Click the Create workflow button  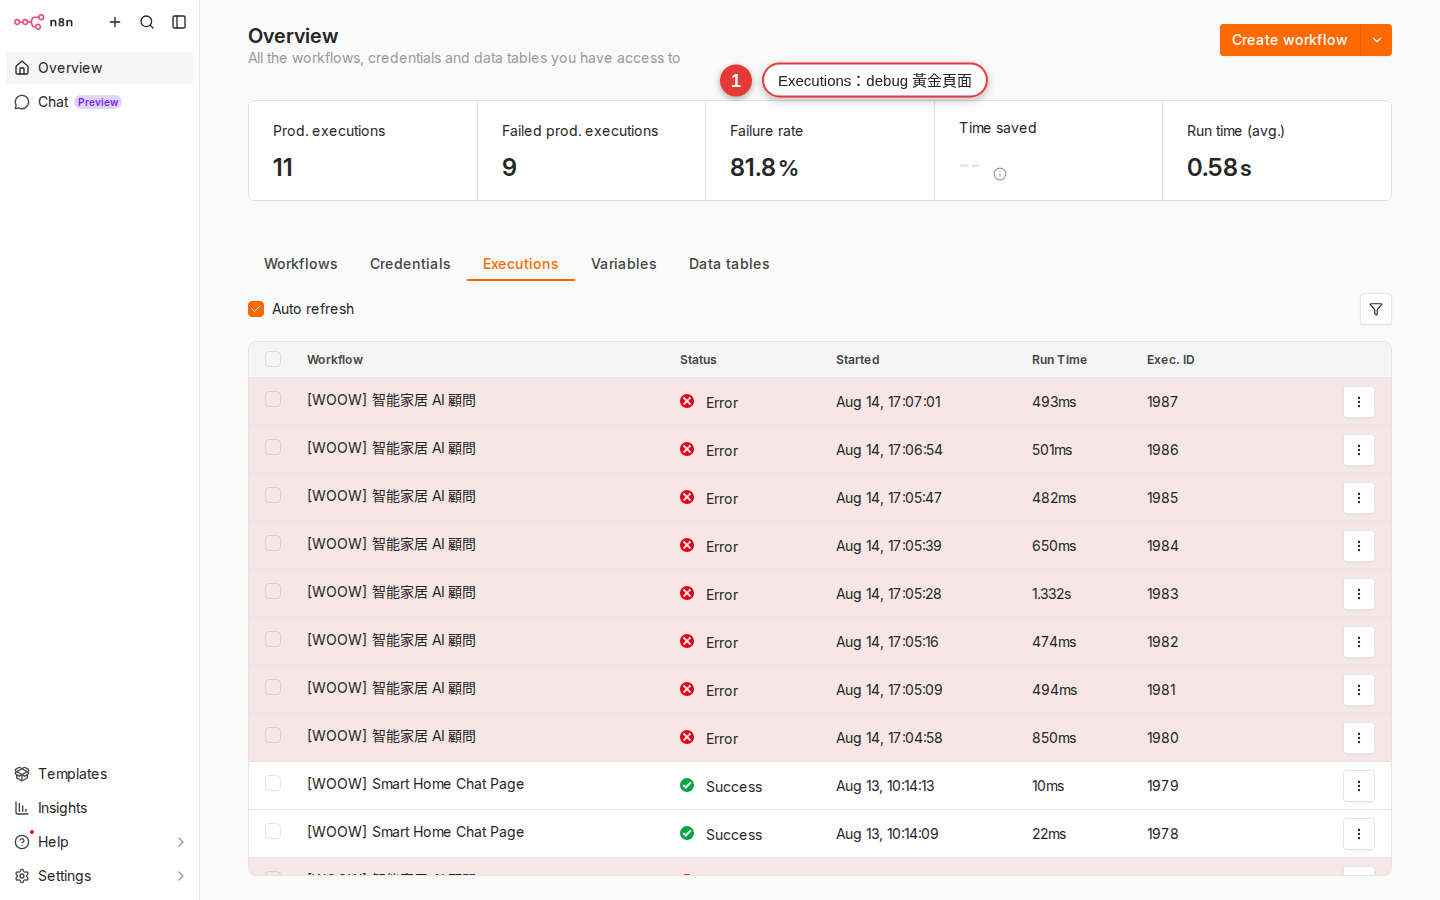1290,40
